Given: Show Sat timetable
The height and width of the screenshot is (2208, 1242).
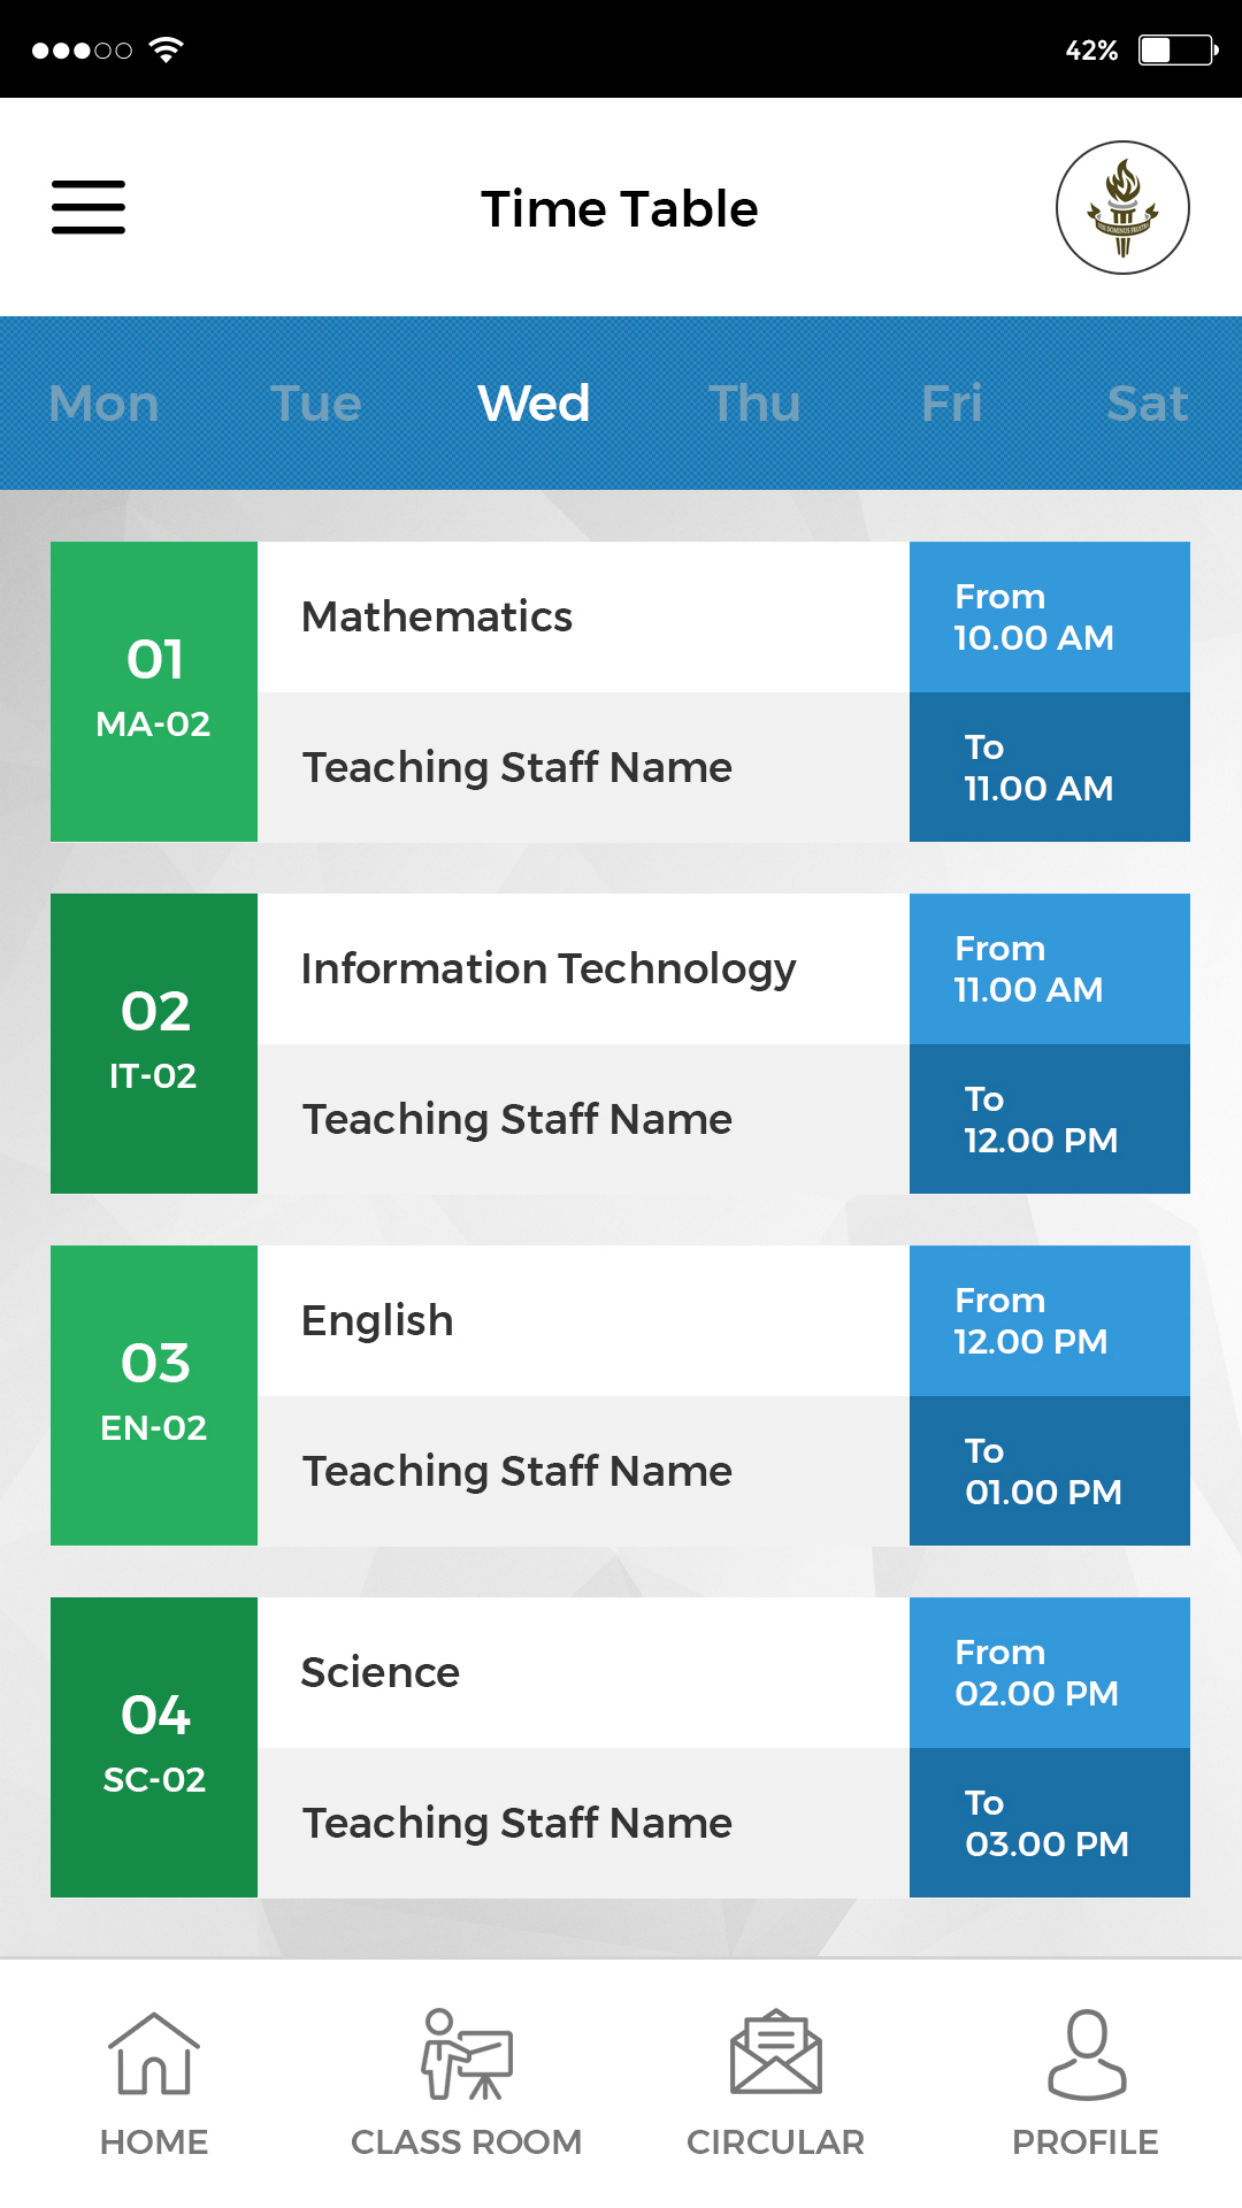Looking at the screenshot, I should pos(1147,404).
